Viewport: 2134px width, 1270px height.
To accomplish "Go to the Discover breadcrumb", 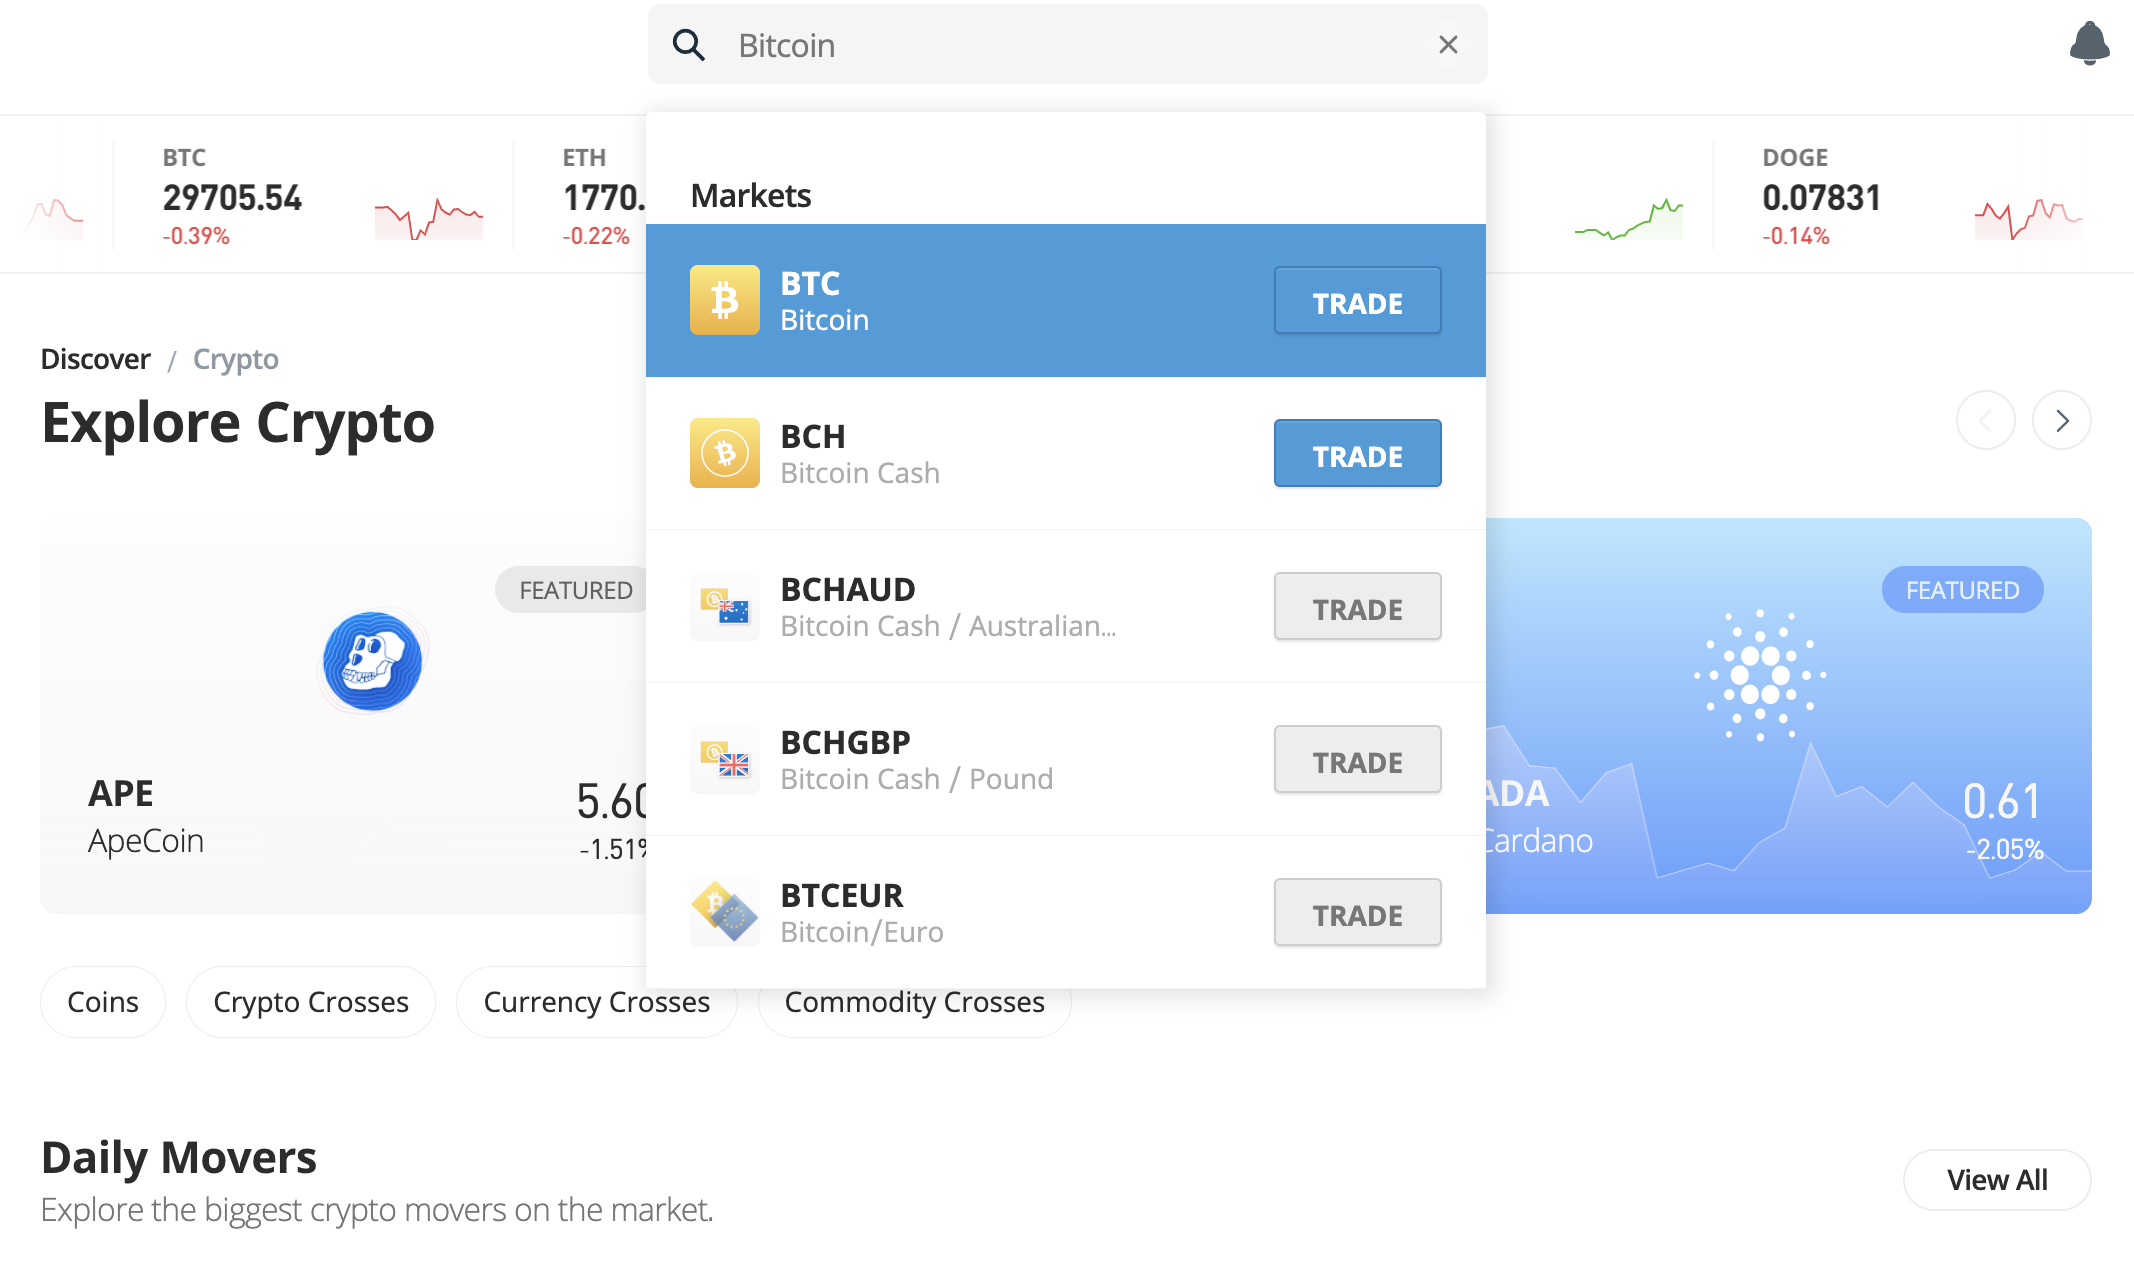I will (x=96, y=359).
